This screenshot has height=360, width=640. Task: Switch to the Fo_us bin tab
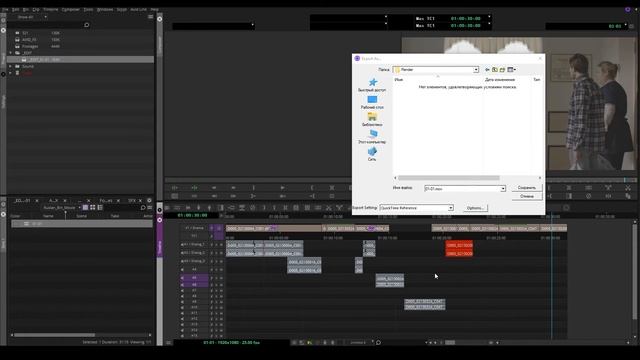coord(106,200)
